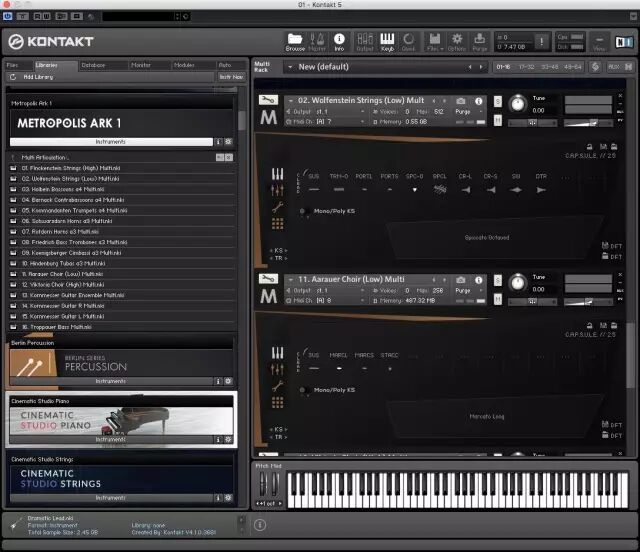Click the info icon on Aarauer Choir header

click(478, 280)
